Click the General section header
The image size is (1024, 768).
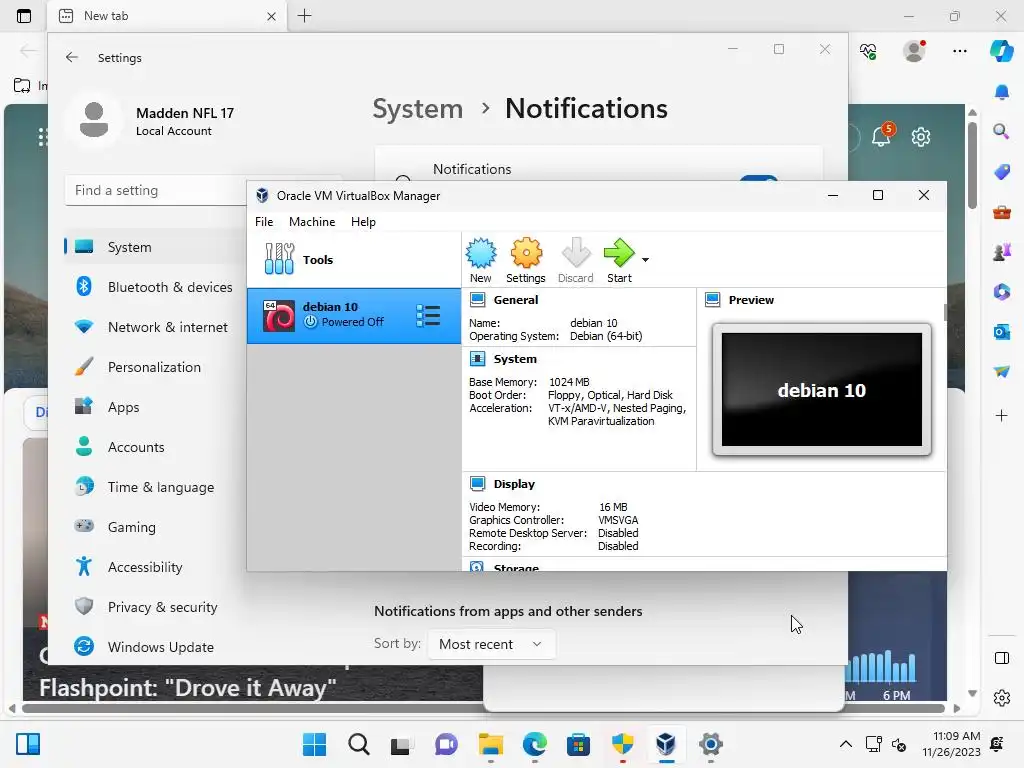click(x=516, y=300)
